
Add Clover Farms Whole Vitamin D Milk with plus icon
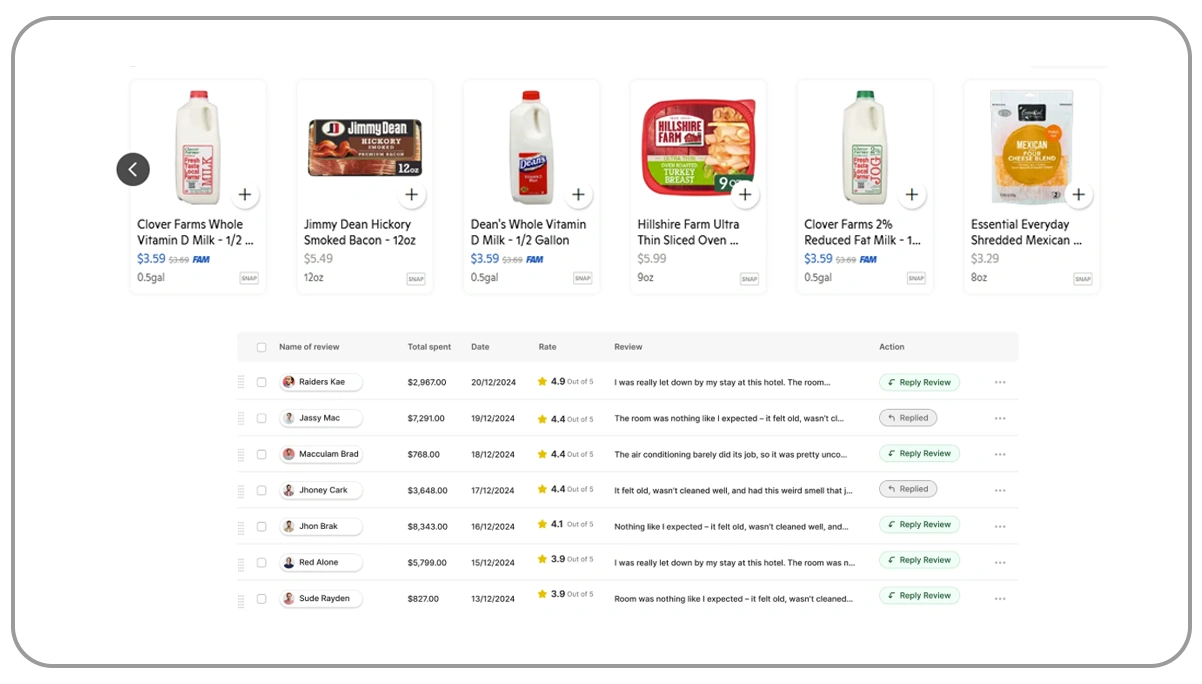coord(245,195)
